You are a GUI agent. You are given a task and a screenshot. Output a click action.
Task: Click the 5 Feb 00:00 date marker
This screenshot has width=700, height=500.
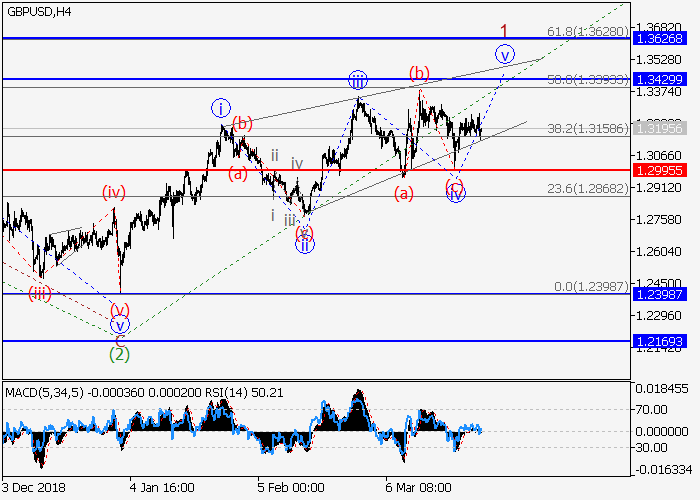click(x=289, y=489)
